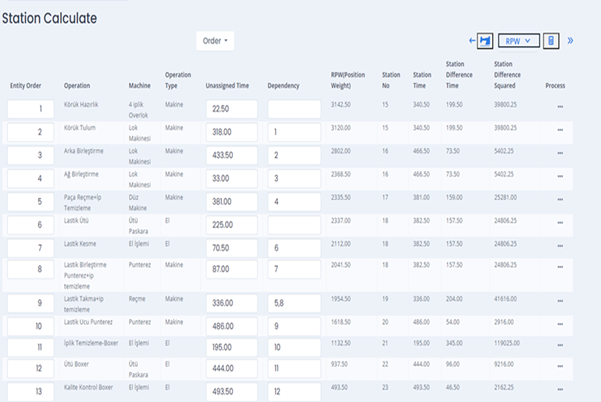601x402 pixels.
Task: Open process ellipsis for Arka Birleştirme row
Action: click(x=559, y=155)
